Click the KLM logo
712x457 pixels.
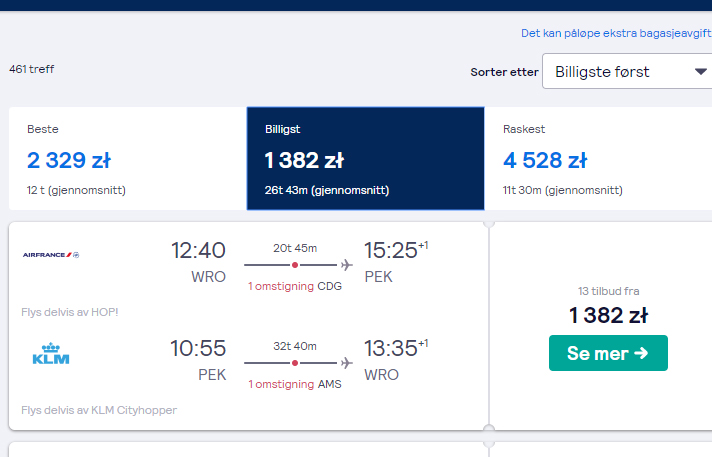51,353
